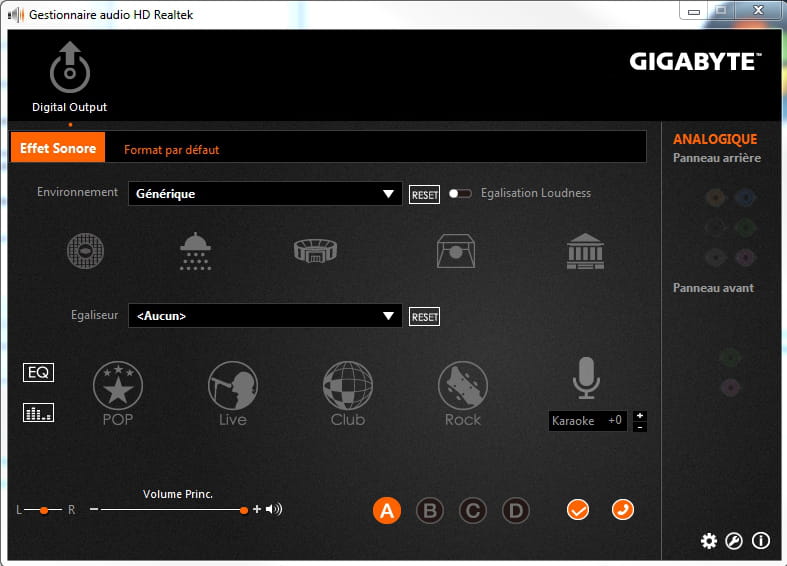787x566 pixels.
Task: Select sound profile D
Action: [516, 511]
